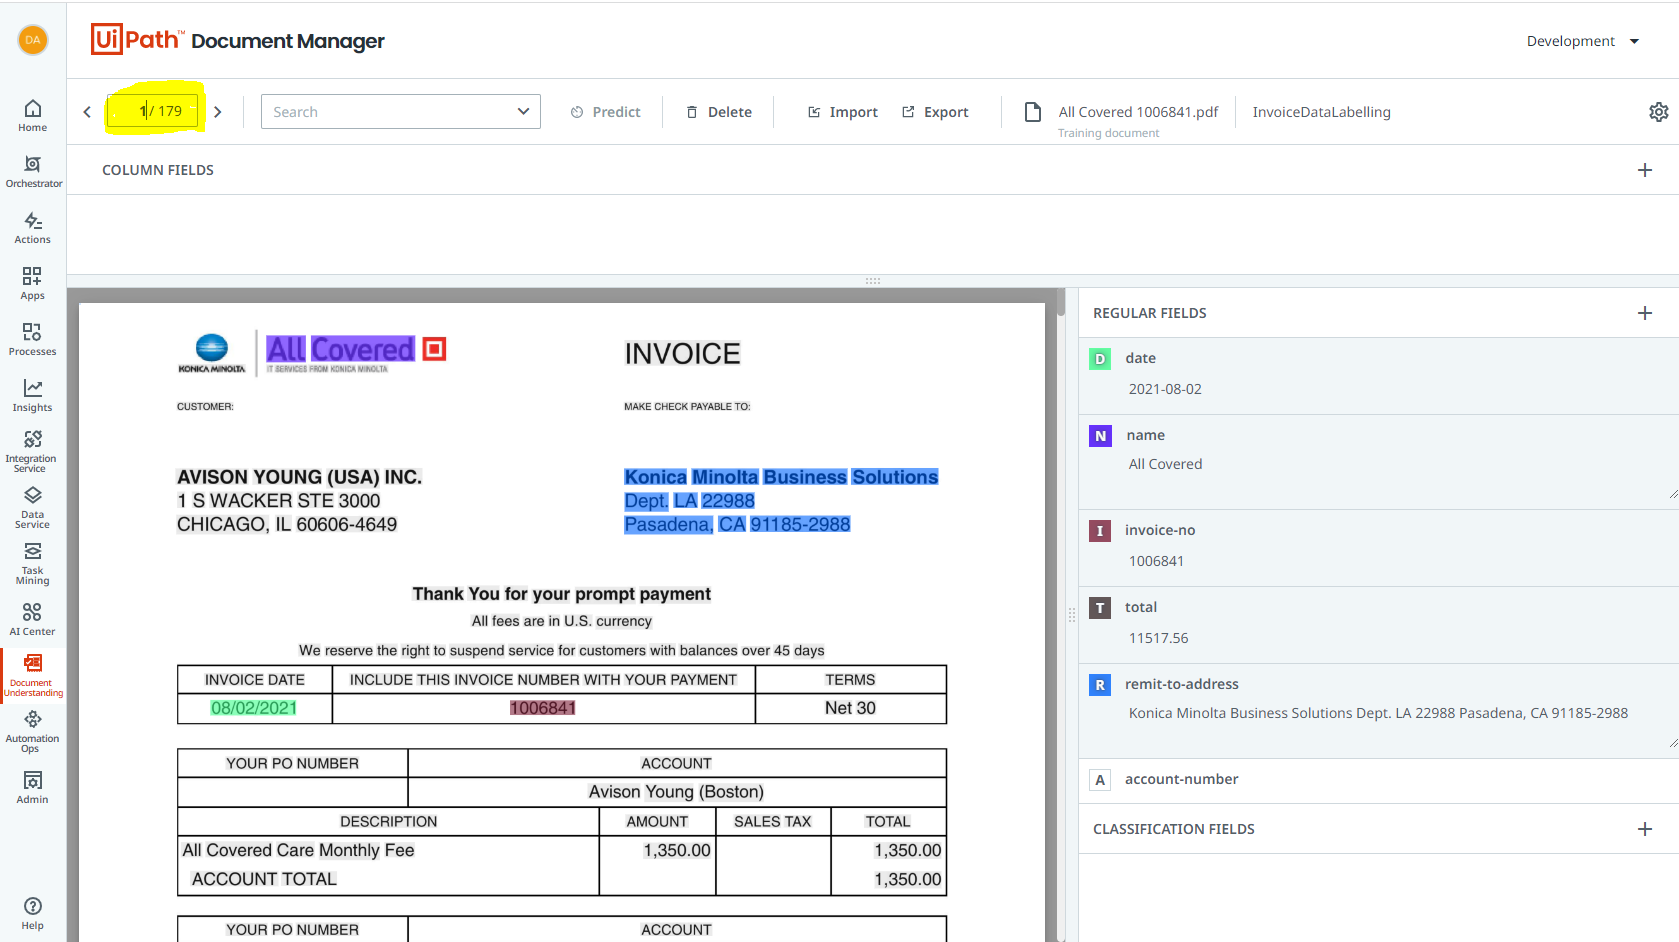Export the labelled data
Screen dimensions: 1679x942
pyautogui.click(x=935, y=112)
